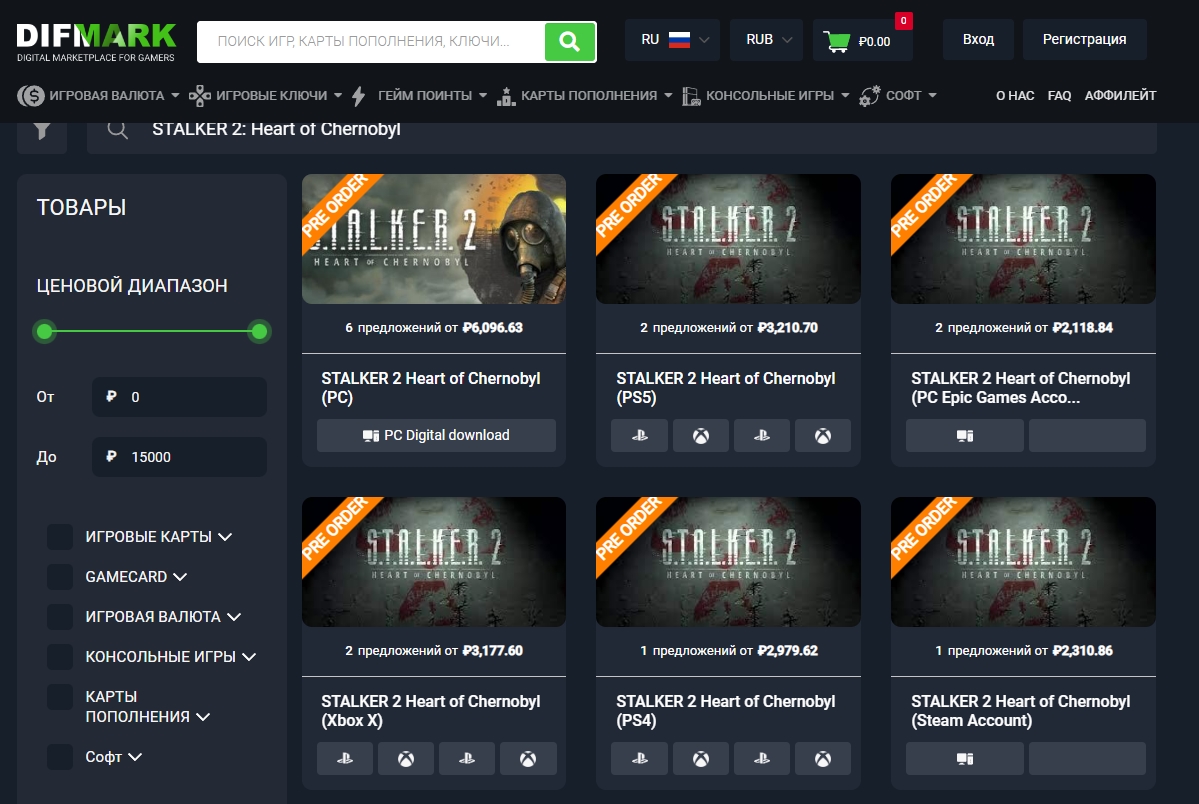Expand the GAMECARD filter chevron
Image resolution: width=1199 pixels, height=804 pixels.
tap(180, 577)
